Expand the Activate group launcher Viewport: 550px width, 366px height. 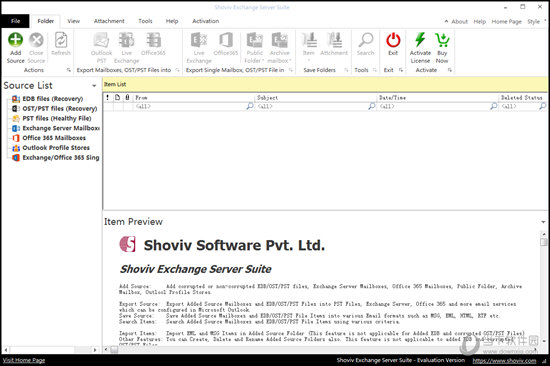(x=449, y=70)
